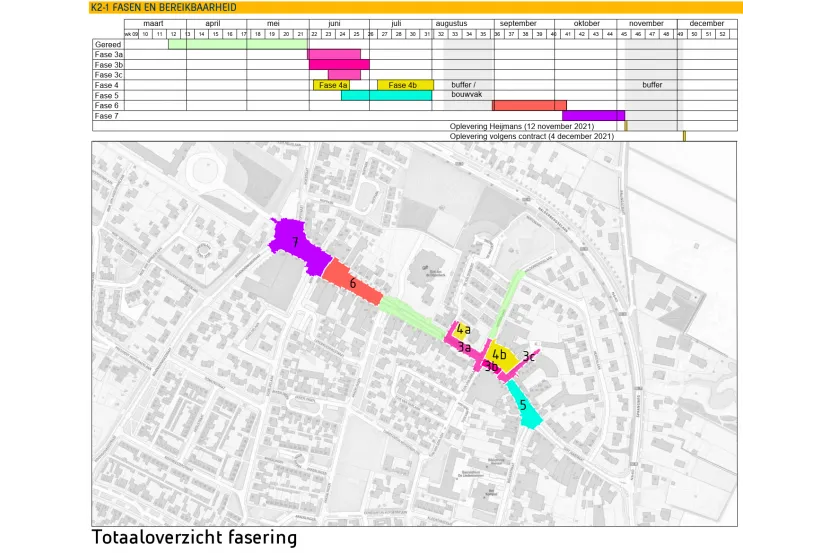Click the Oplevering volgens contract text
The width and height of the screenshot is (830, 553).
533,137
